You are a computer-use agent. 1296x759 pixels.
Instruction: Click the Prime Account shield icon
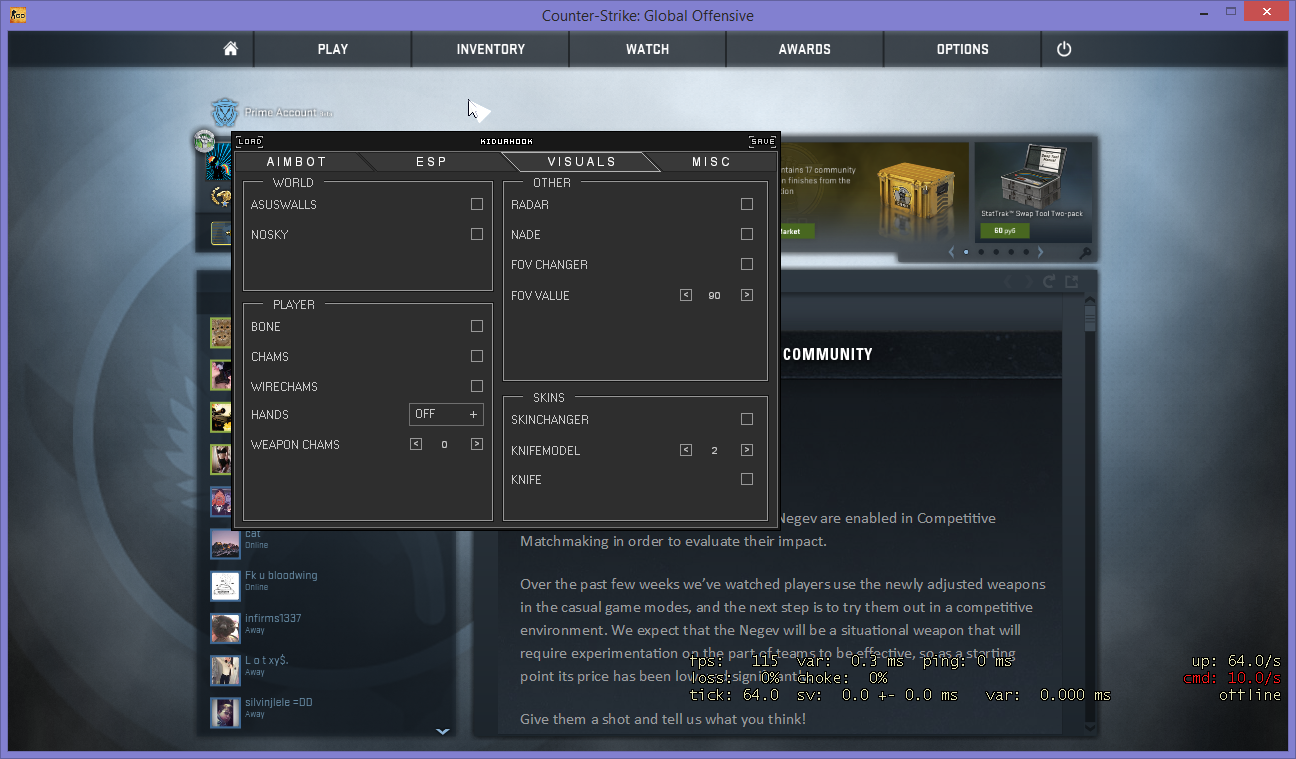(225, 112)
